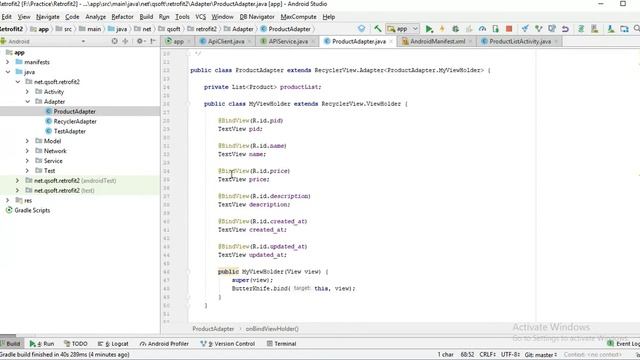Switch to ApiClient.java tab

[226, 41]
